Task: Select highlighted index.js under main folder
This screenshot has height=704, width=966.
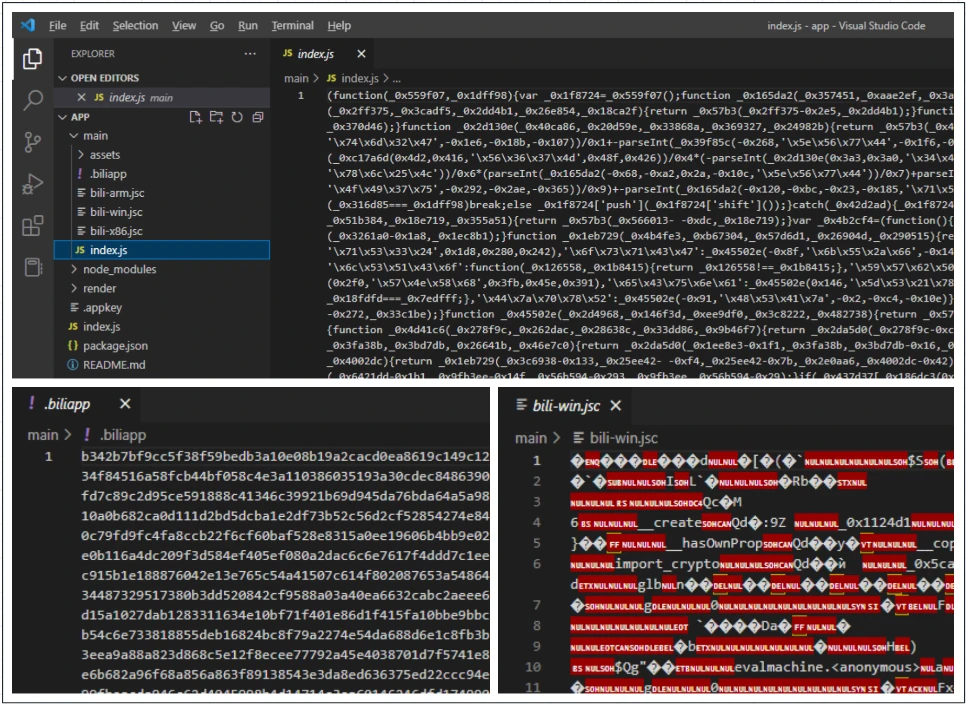Action: point(161,250)
